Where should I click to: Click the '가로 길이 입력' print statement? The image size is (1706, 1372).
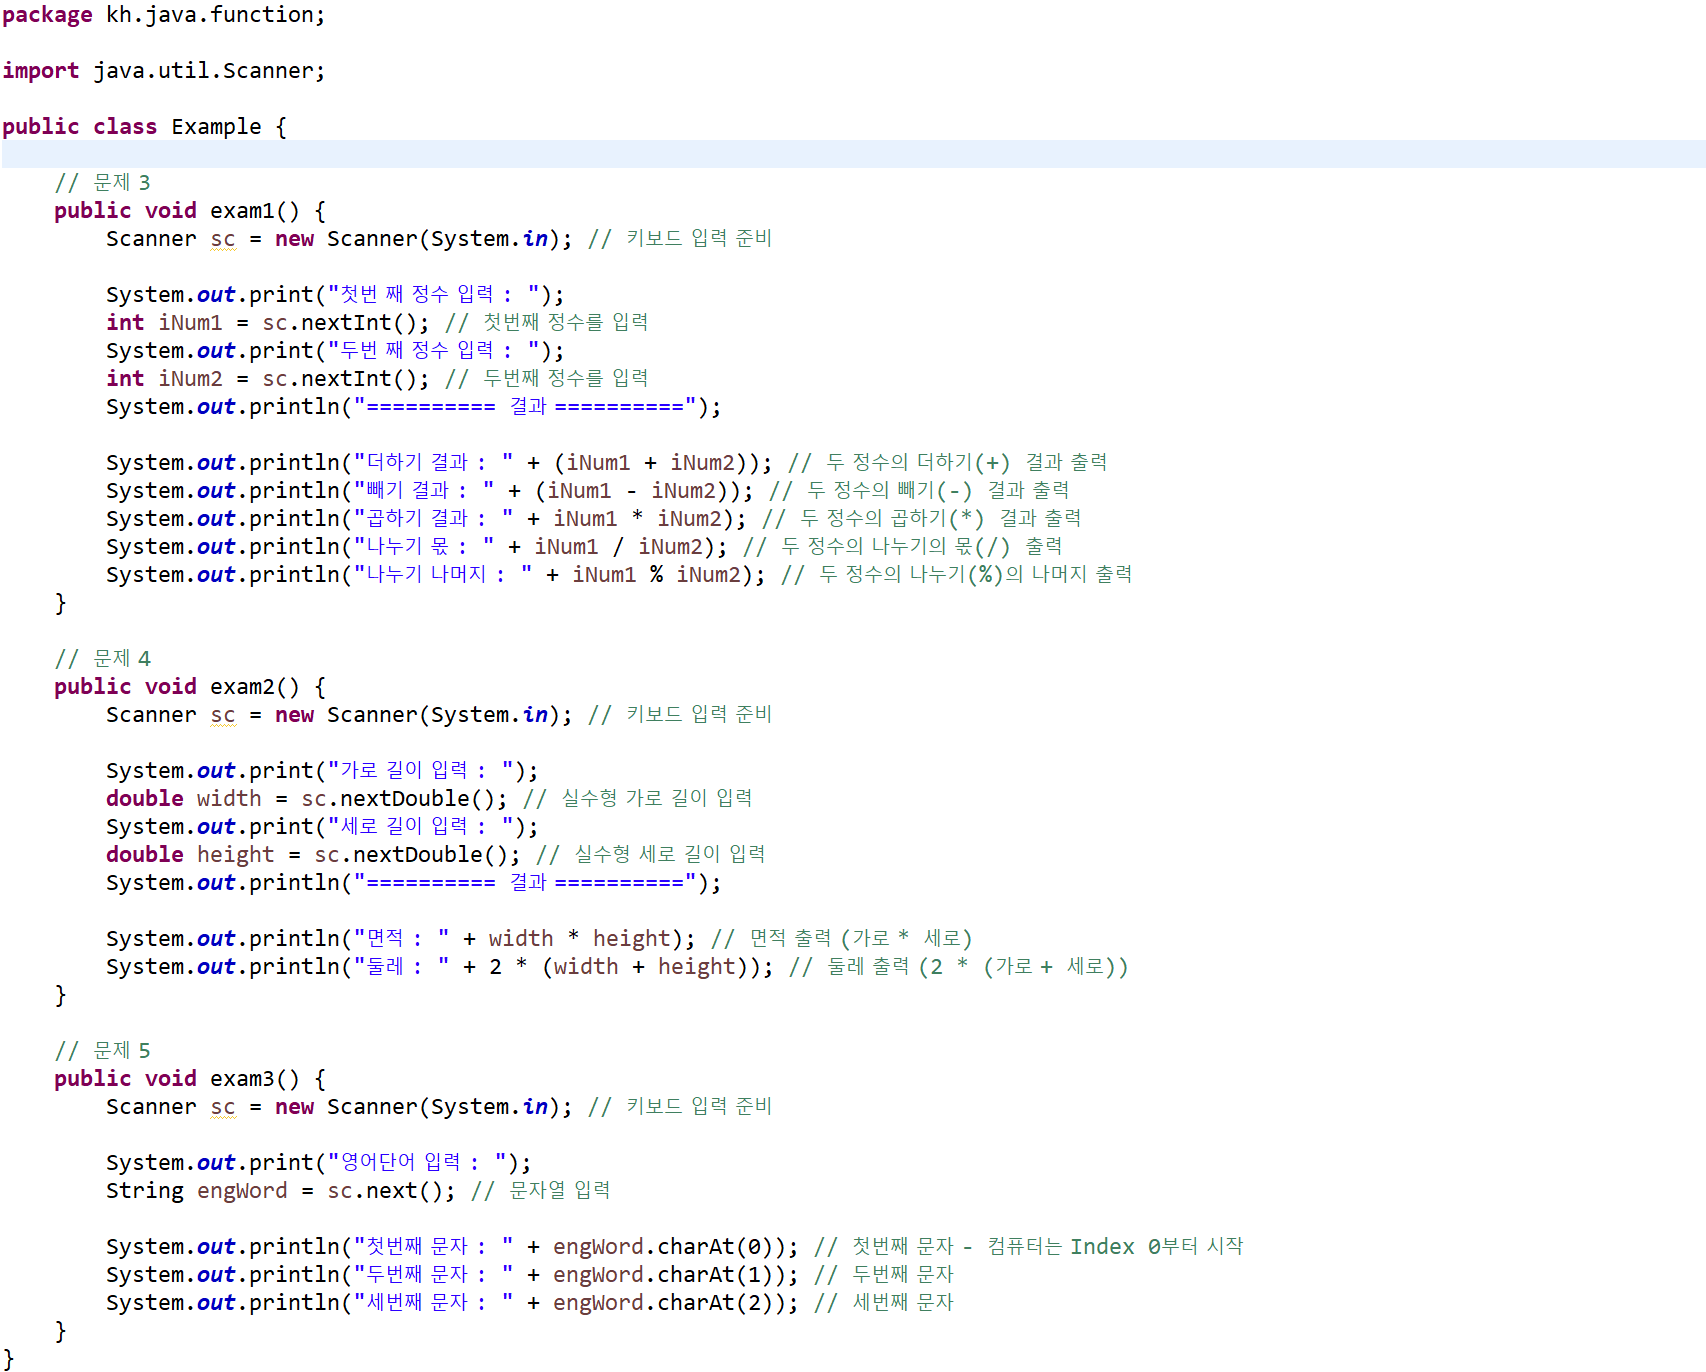coord(322,771)
